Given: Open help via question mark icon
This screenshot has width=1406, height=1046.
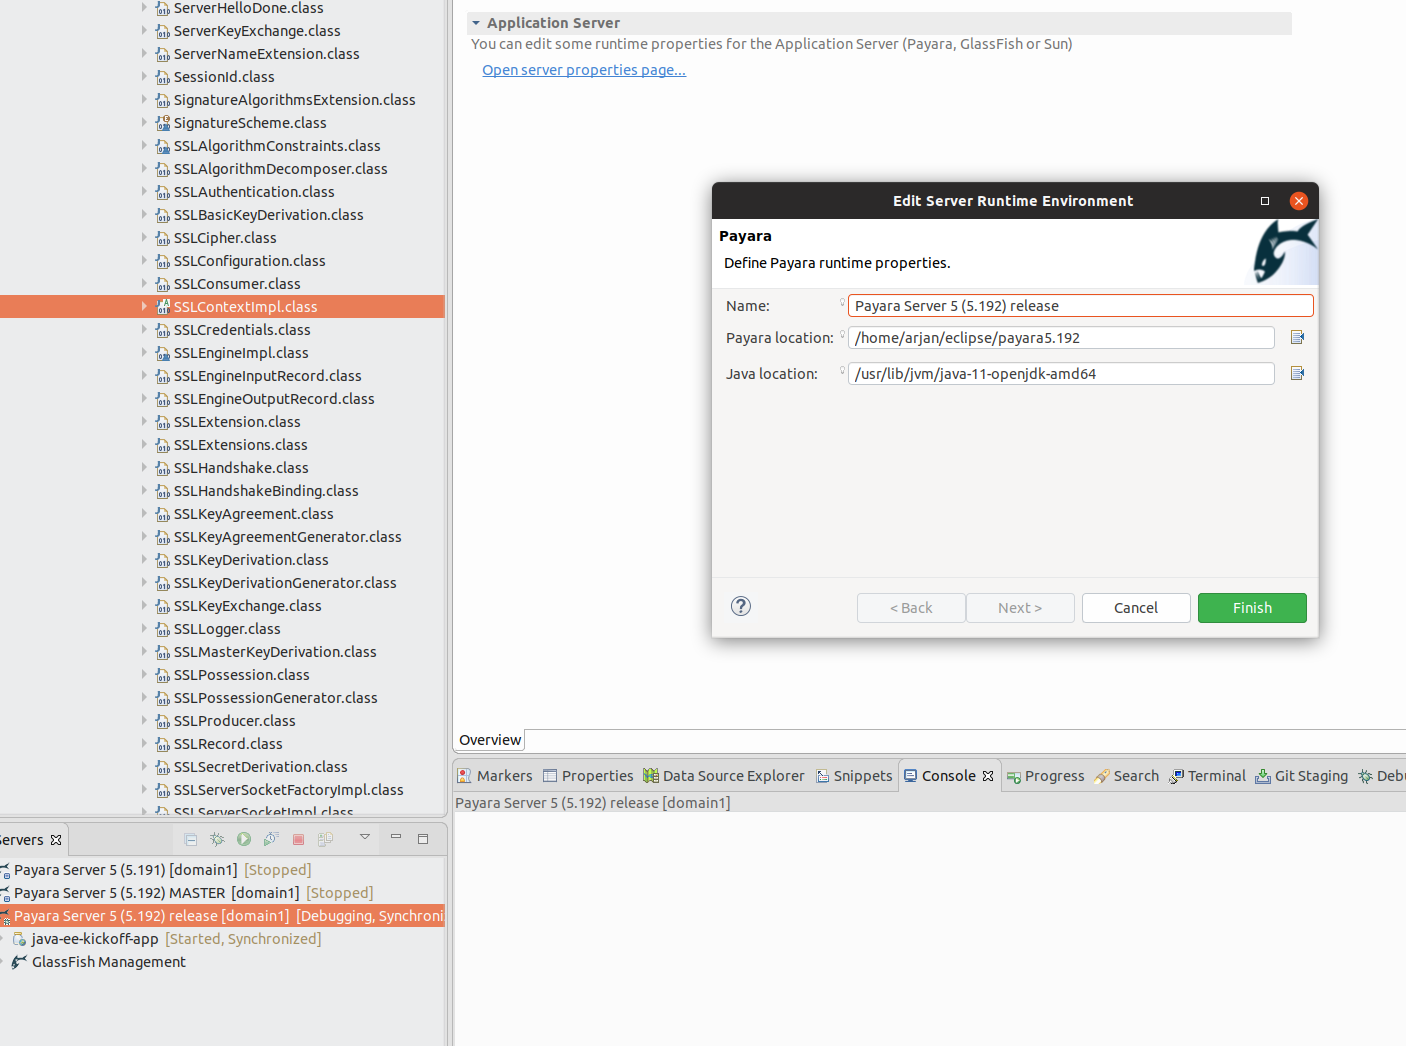Looking at the screenshot, I should point(741,606).
